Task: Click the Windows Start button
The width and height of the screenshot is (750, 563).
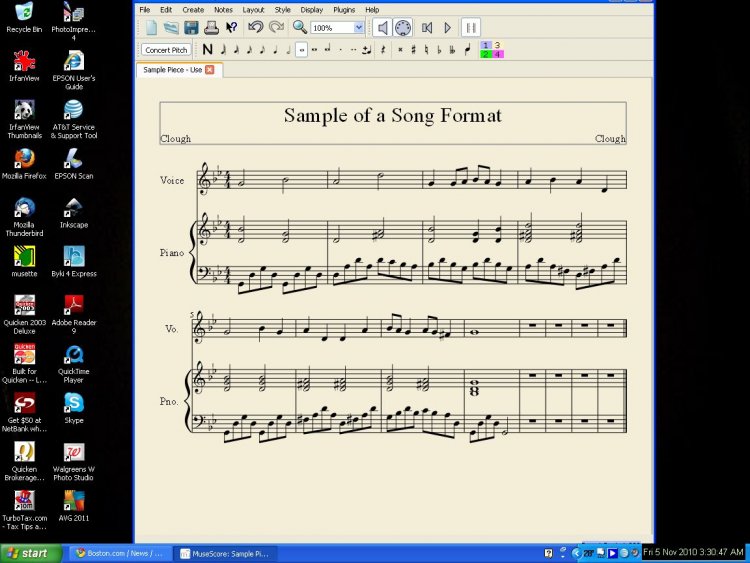Action: (28, 553)
